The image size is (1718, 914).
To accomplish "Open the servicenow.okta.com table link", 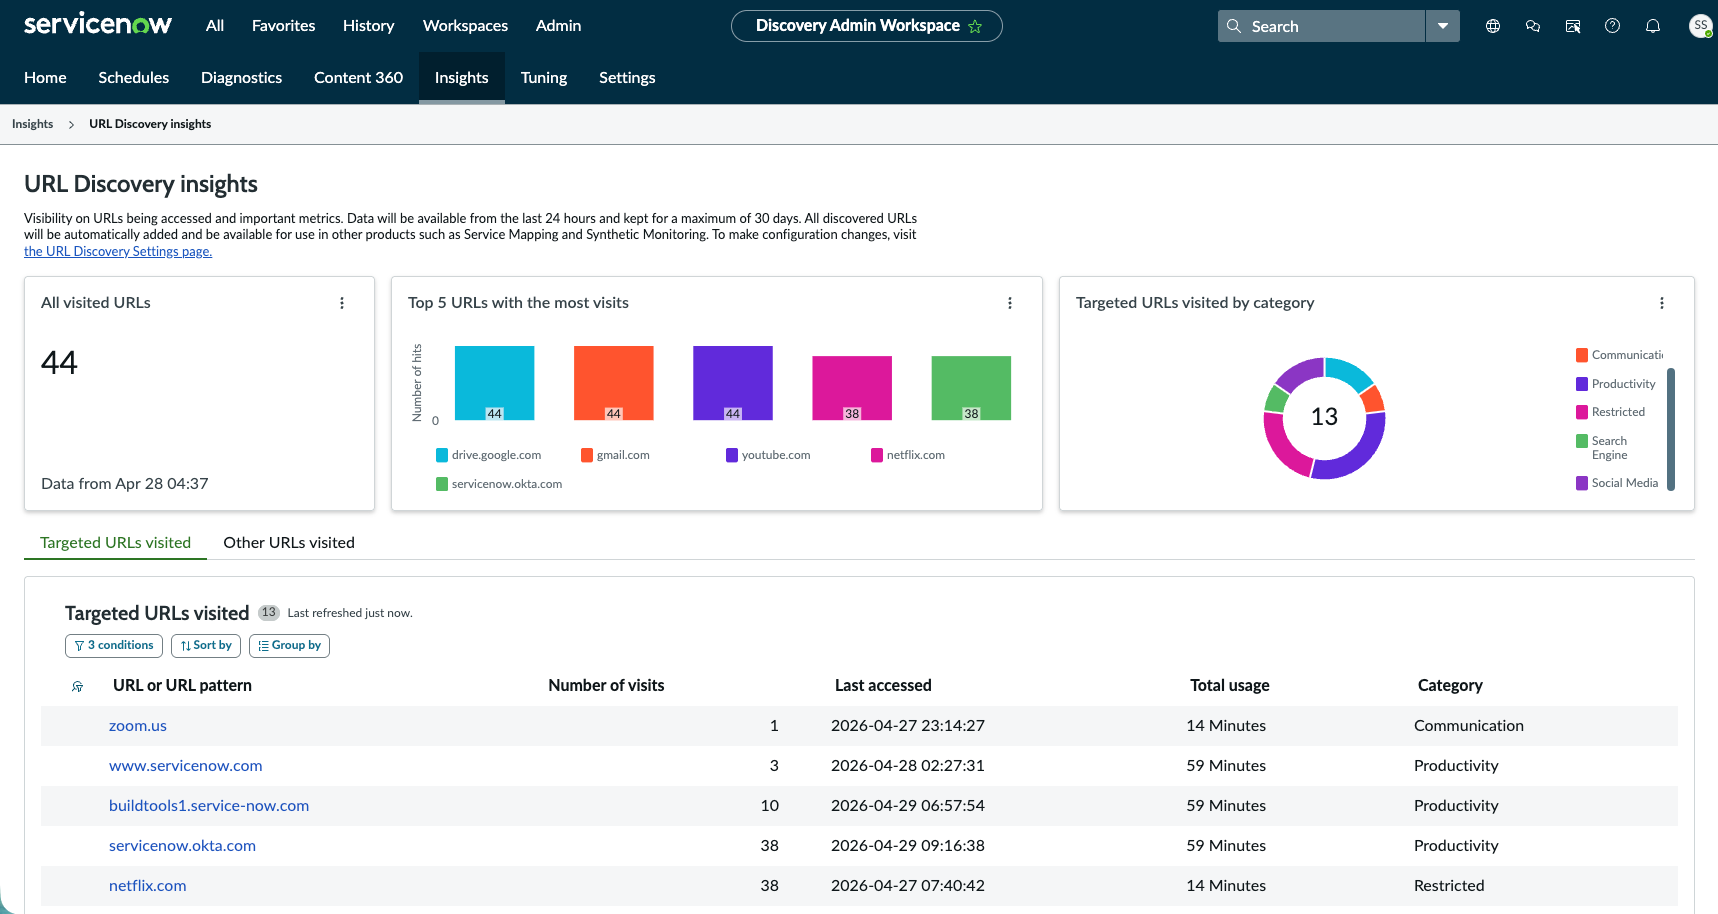I will pyautogui.click(x=182, y=846).
